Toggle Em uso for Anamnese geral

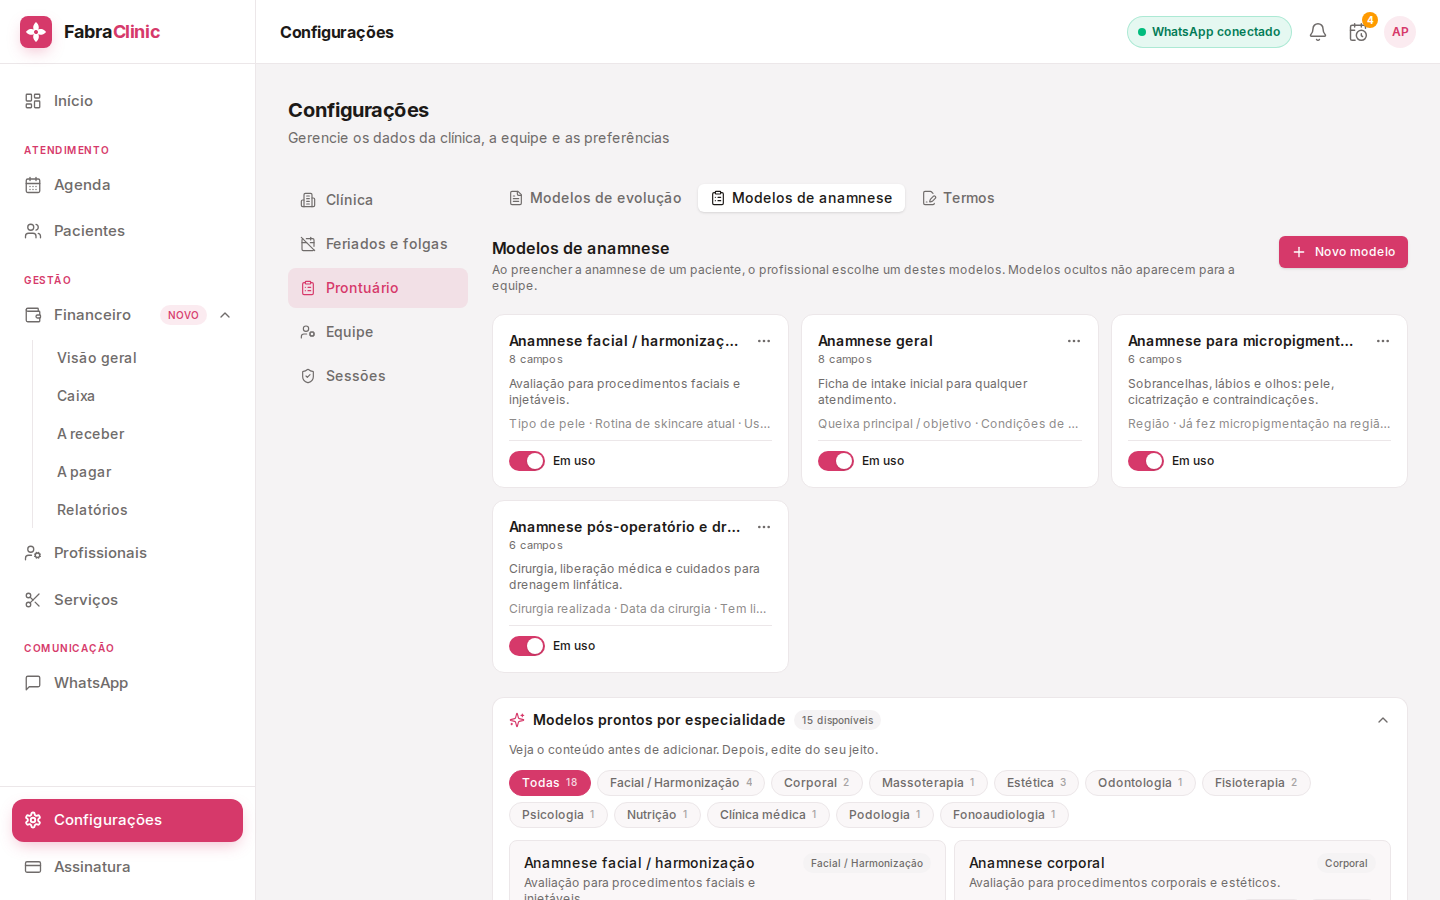[836, 461]
